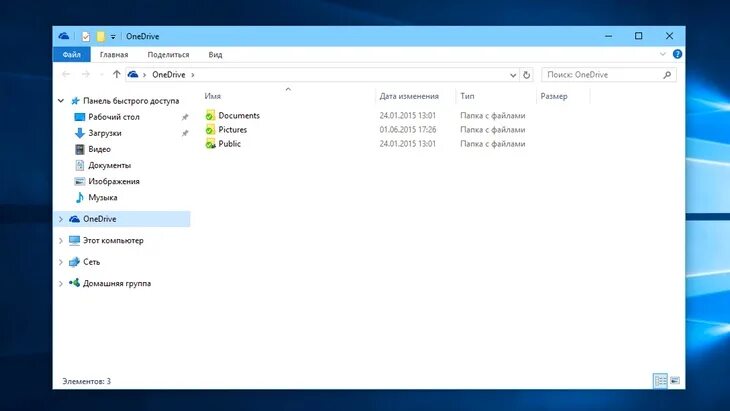Viewport: 730px width, 411px height.
Task: Click the OneDrive cloud icon in title bar
Action: [x=64, y=36]
